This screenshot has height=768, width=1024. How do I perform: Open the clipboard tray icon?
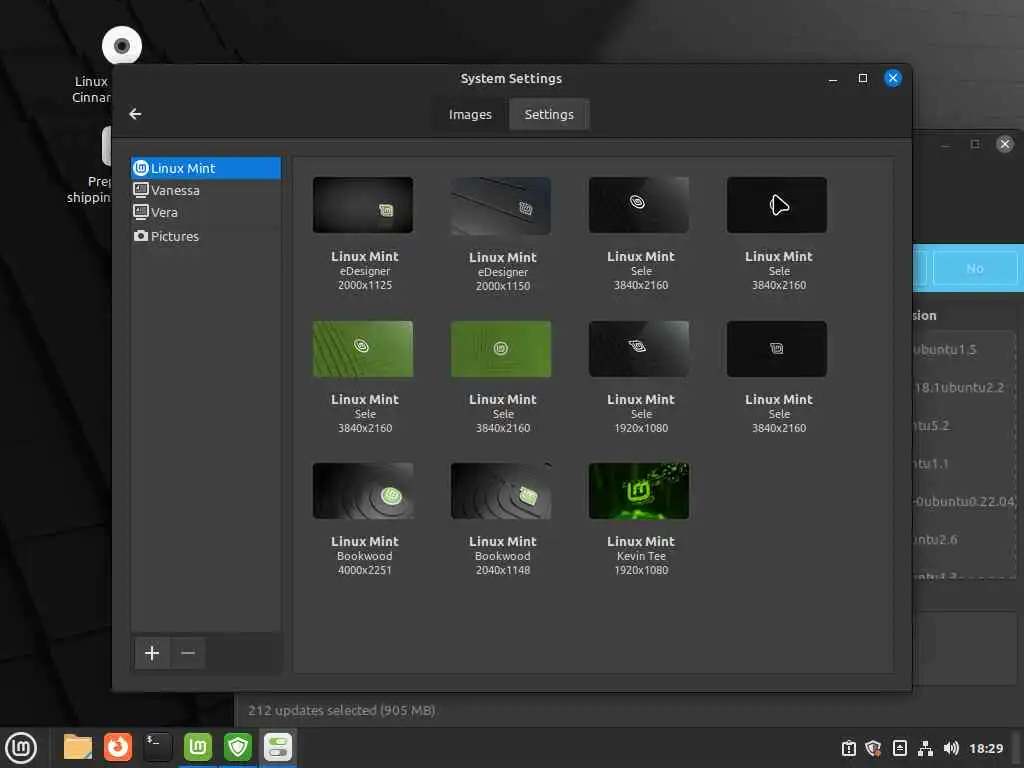click(x=848, y=748)
